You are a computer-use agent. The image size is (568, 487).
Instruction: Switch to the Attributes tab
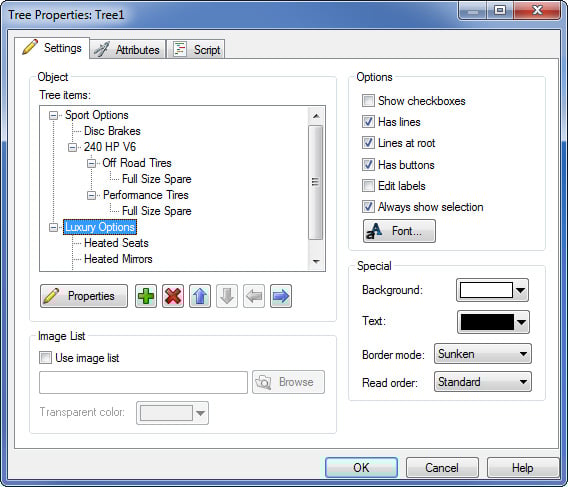click(x=128, y=49)
